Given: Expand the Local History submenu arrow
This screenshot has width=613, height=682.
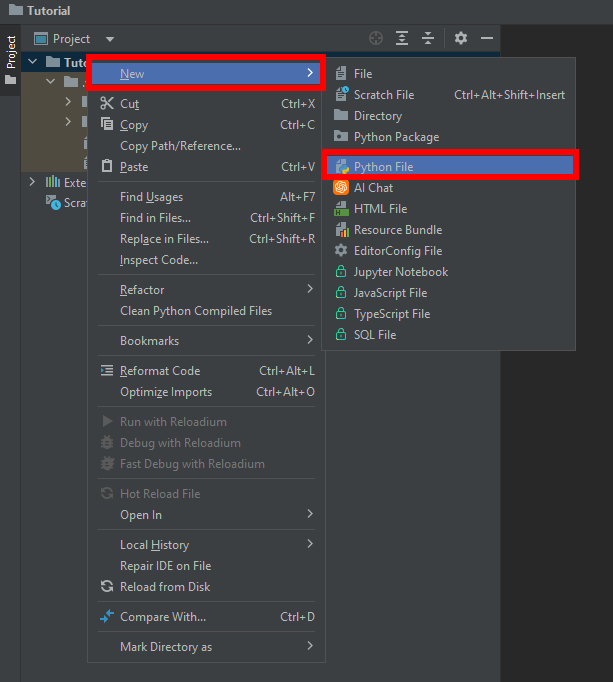Looking at the screenshot, I should pos(310,544).
